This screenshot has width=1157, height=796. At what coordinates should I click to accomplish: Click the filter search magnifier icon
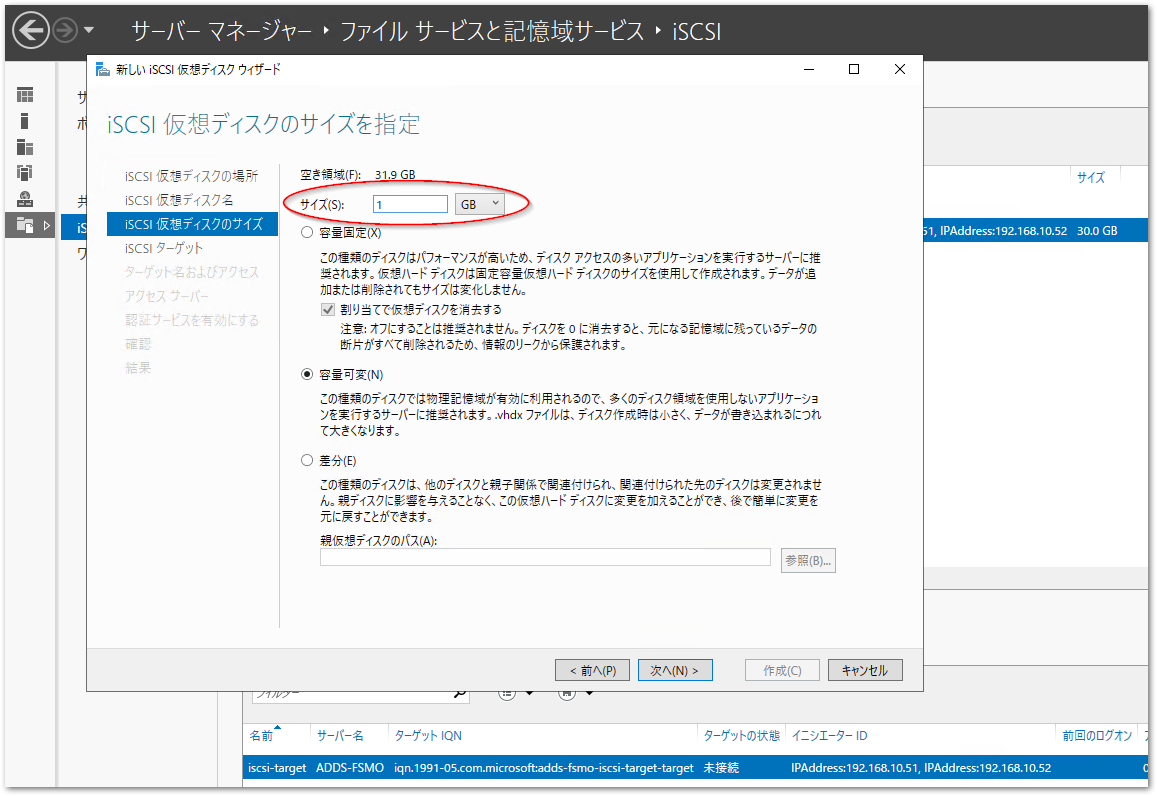[x=459, y=694]
